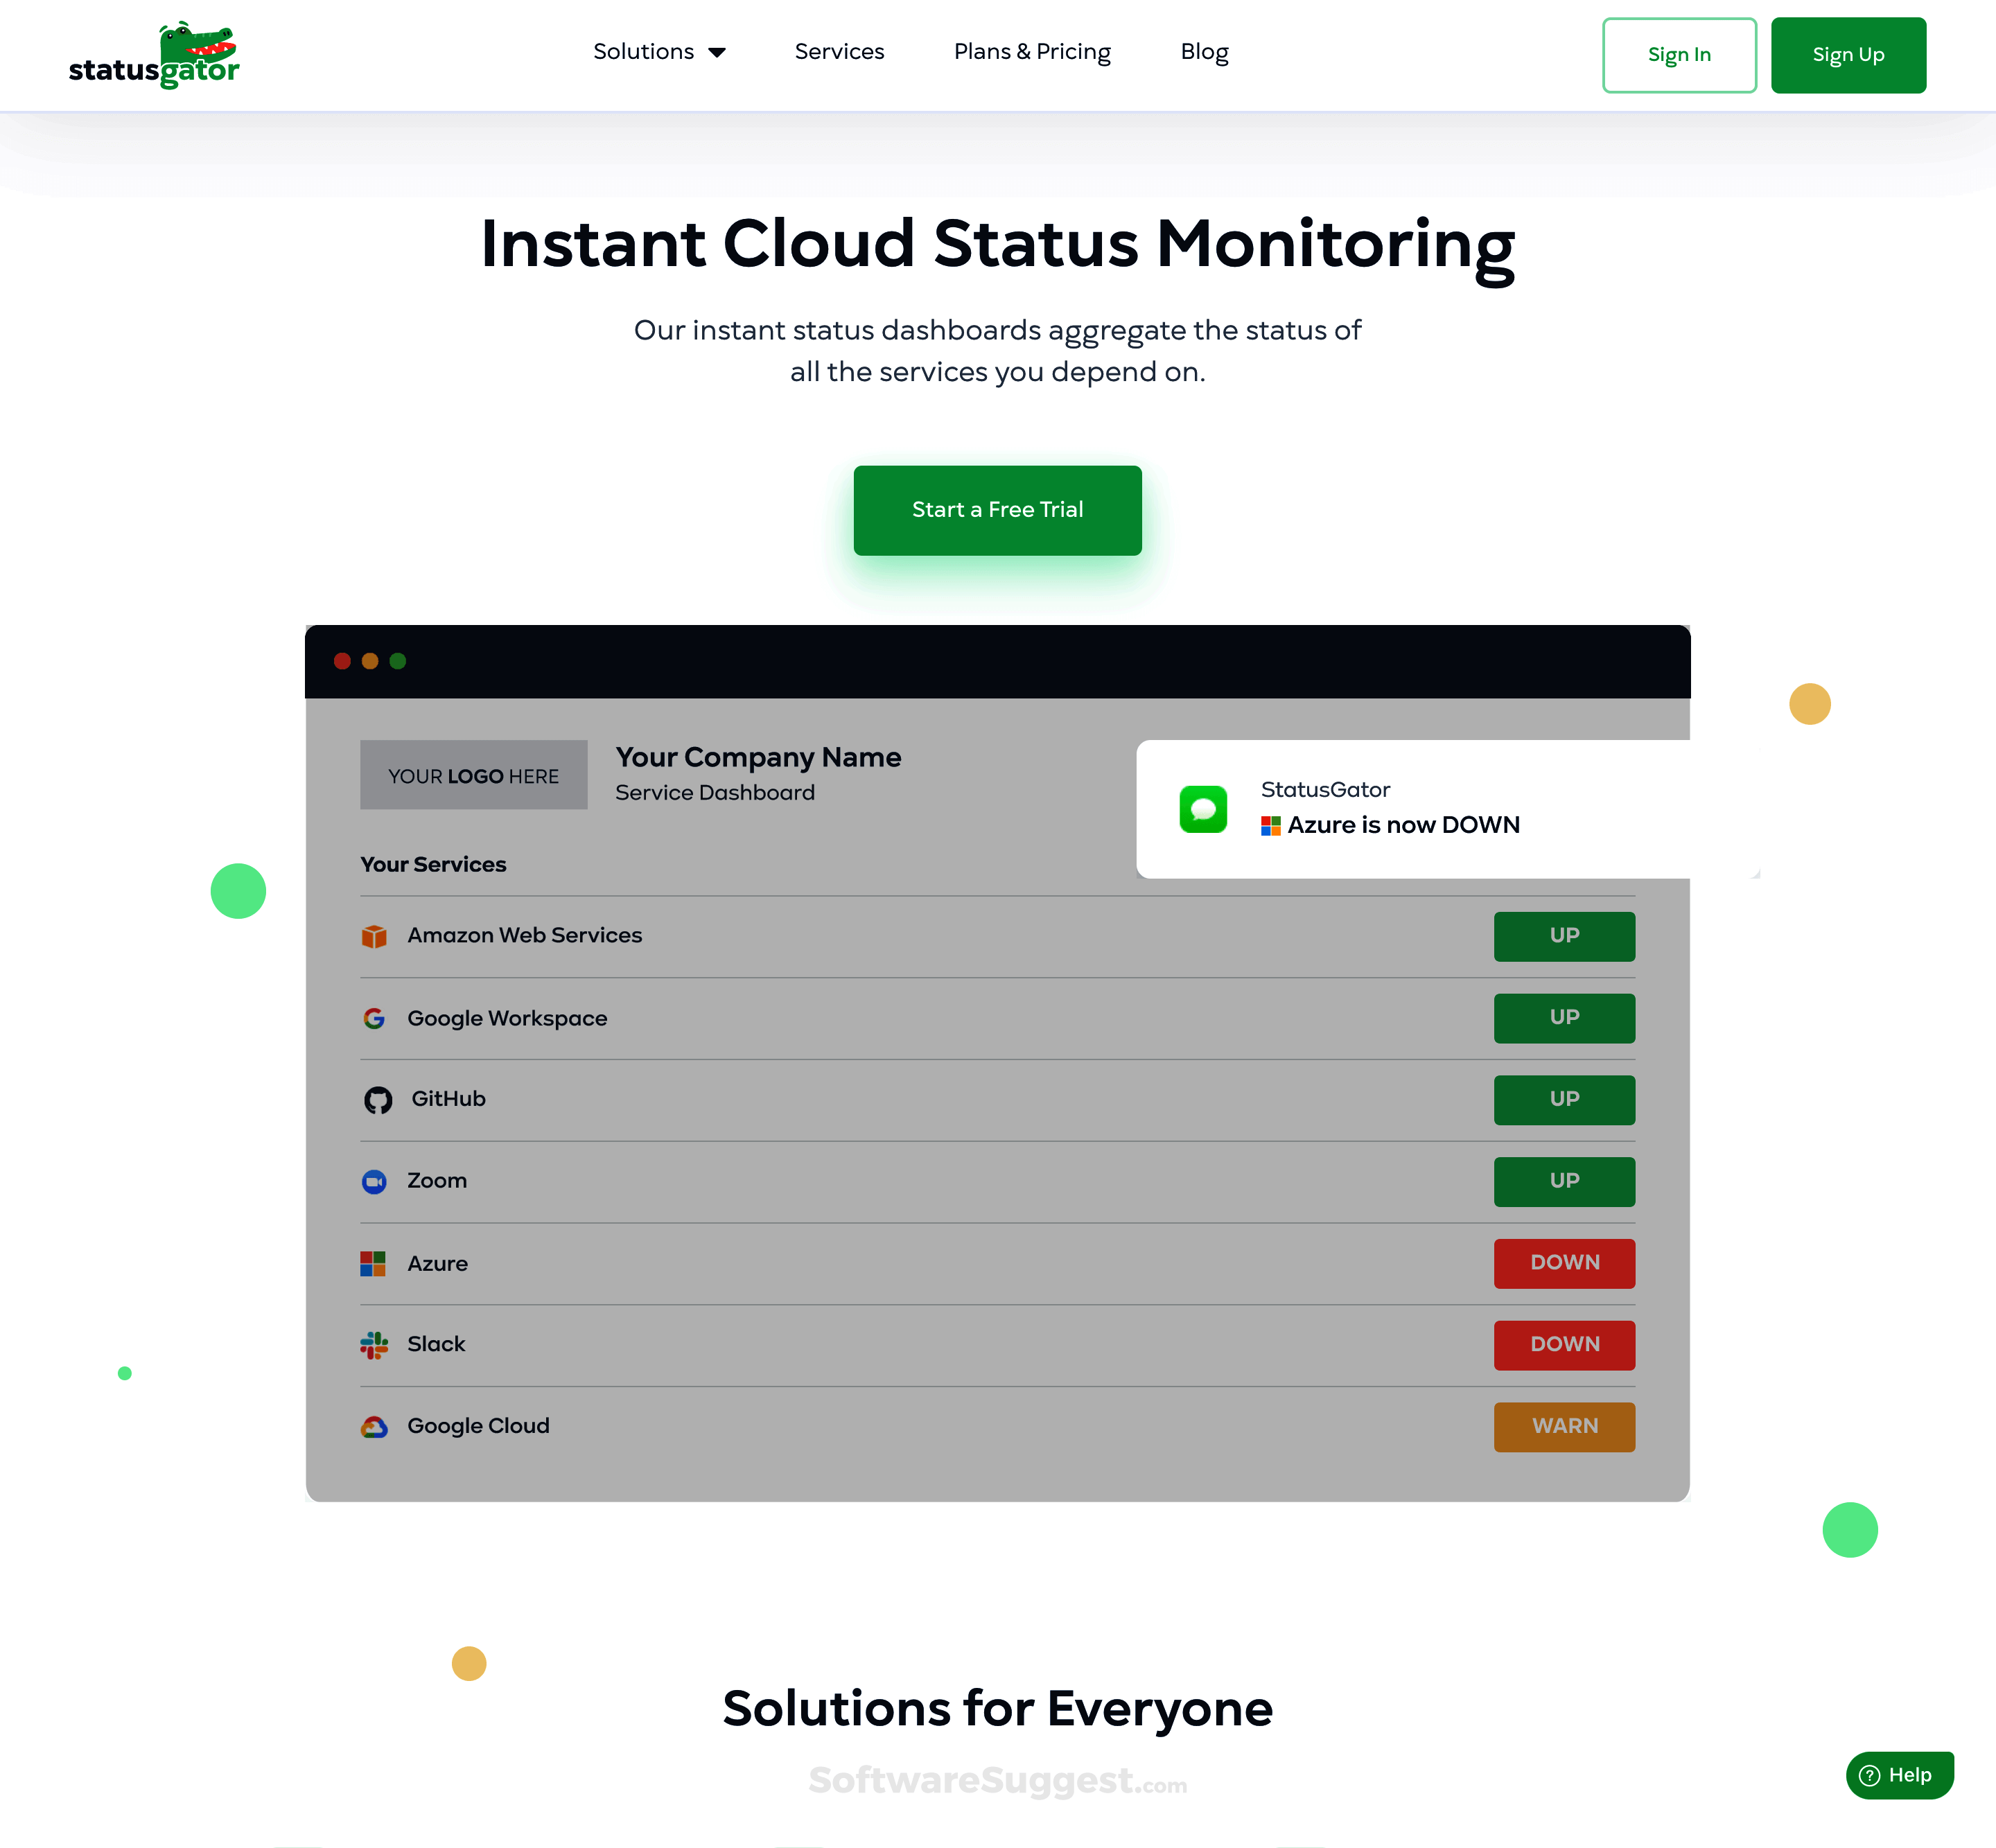Click Start a Free Trial

(997, 510)
